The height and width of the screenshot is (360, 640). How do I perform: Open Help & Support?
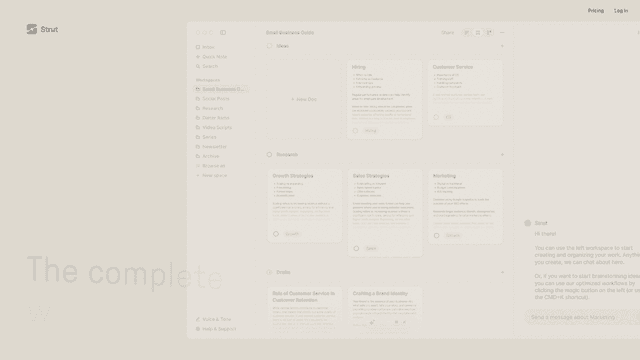click(x=216, y=329)
